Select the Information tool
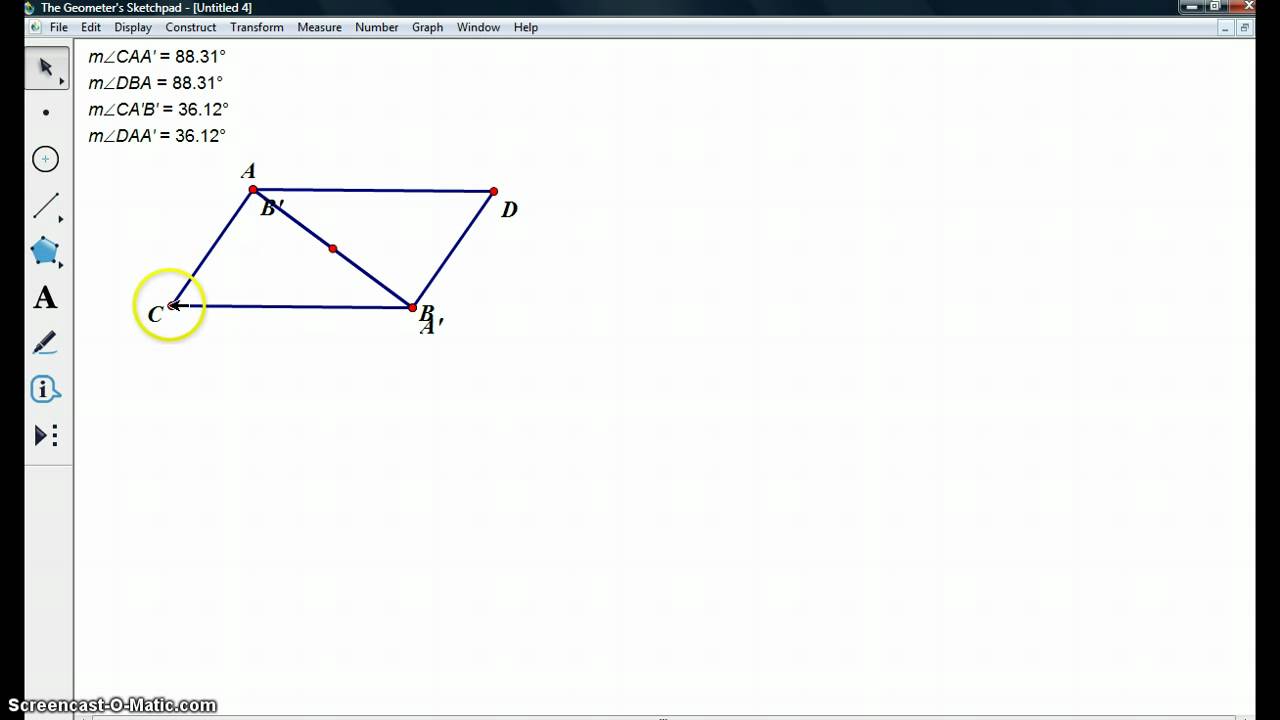 (46, 389)
